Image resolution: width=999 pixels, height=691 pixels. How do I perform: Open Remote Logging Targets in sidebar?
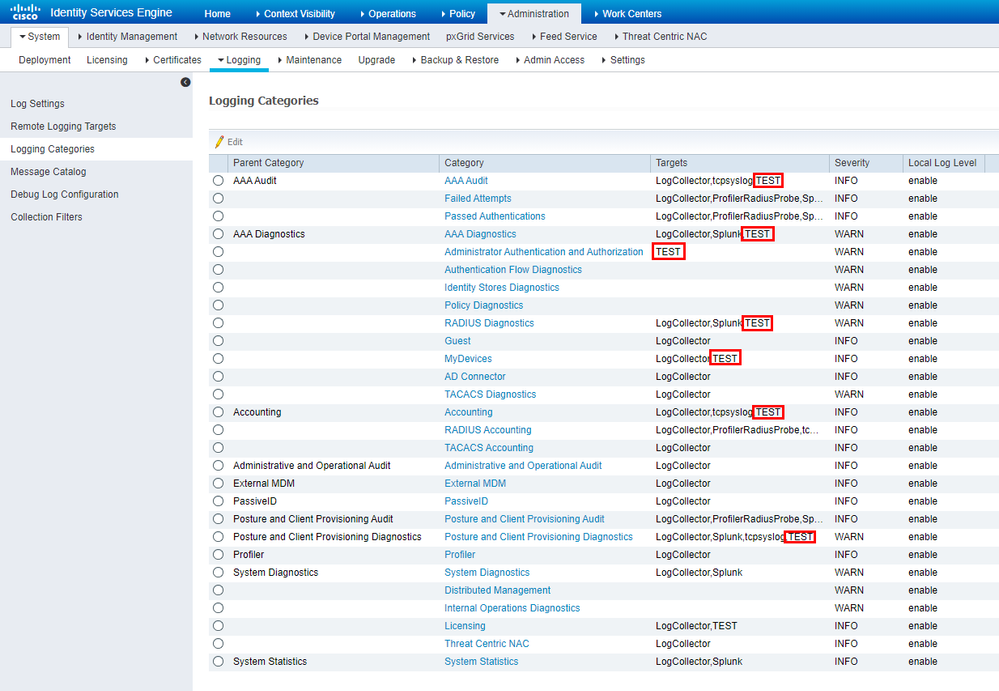tap(63, 127)
